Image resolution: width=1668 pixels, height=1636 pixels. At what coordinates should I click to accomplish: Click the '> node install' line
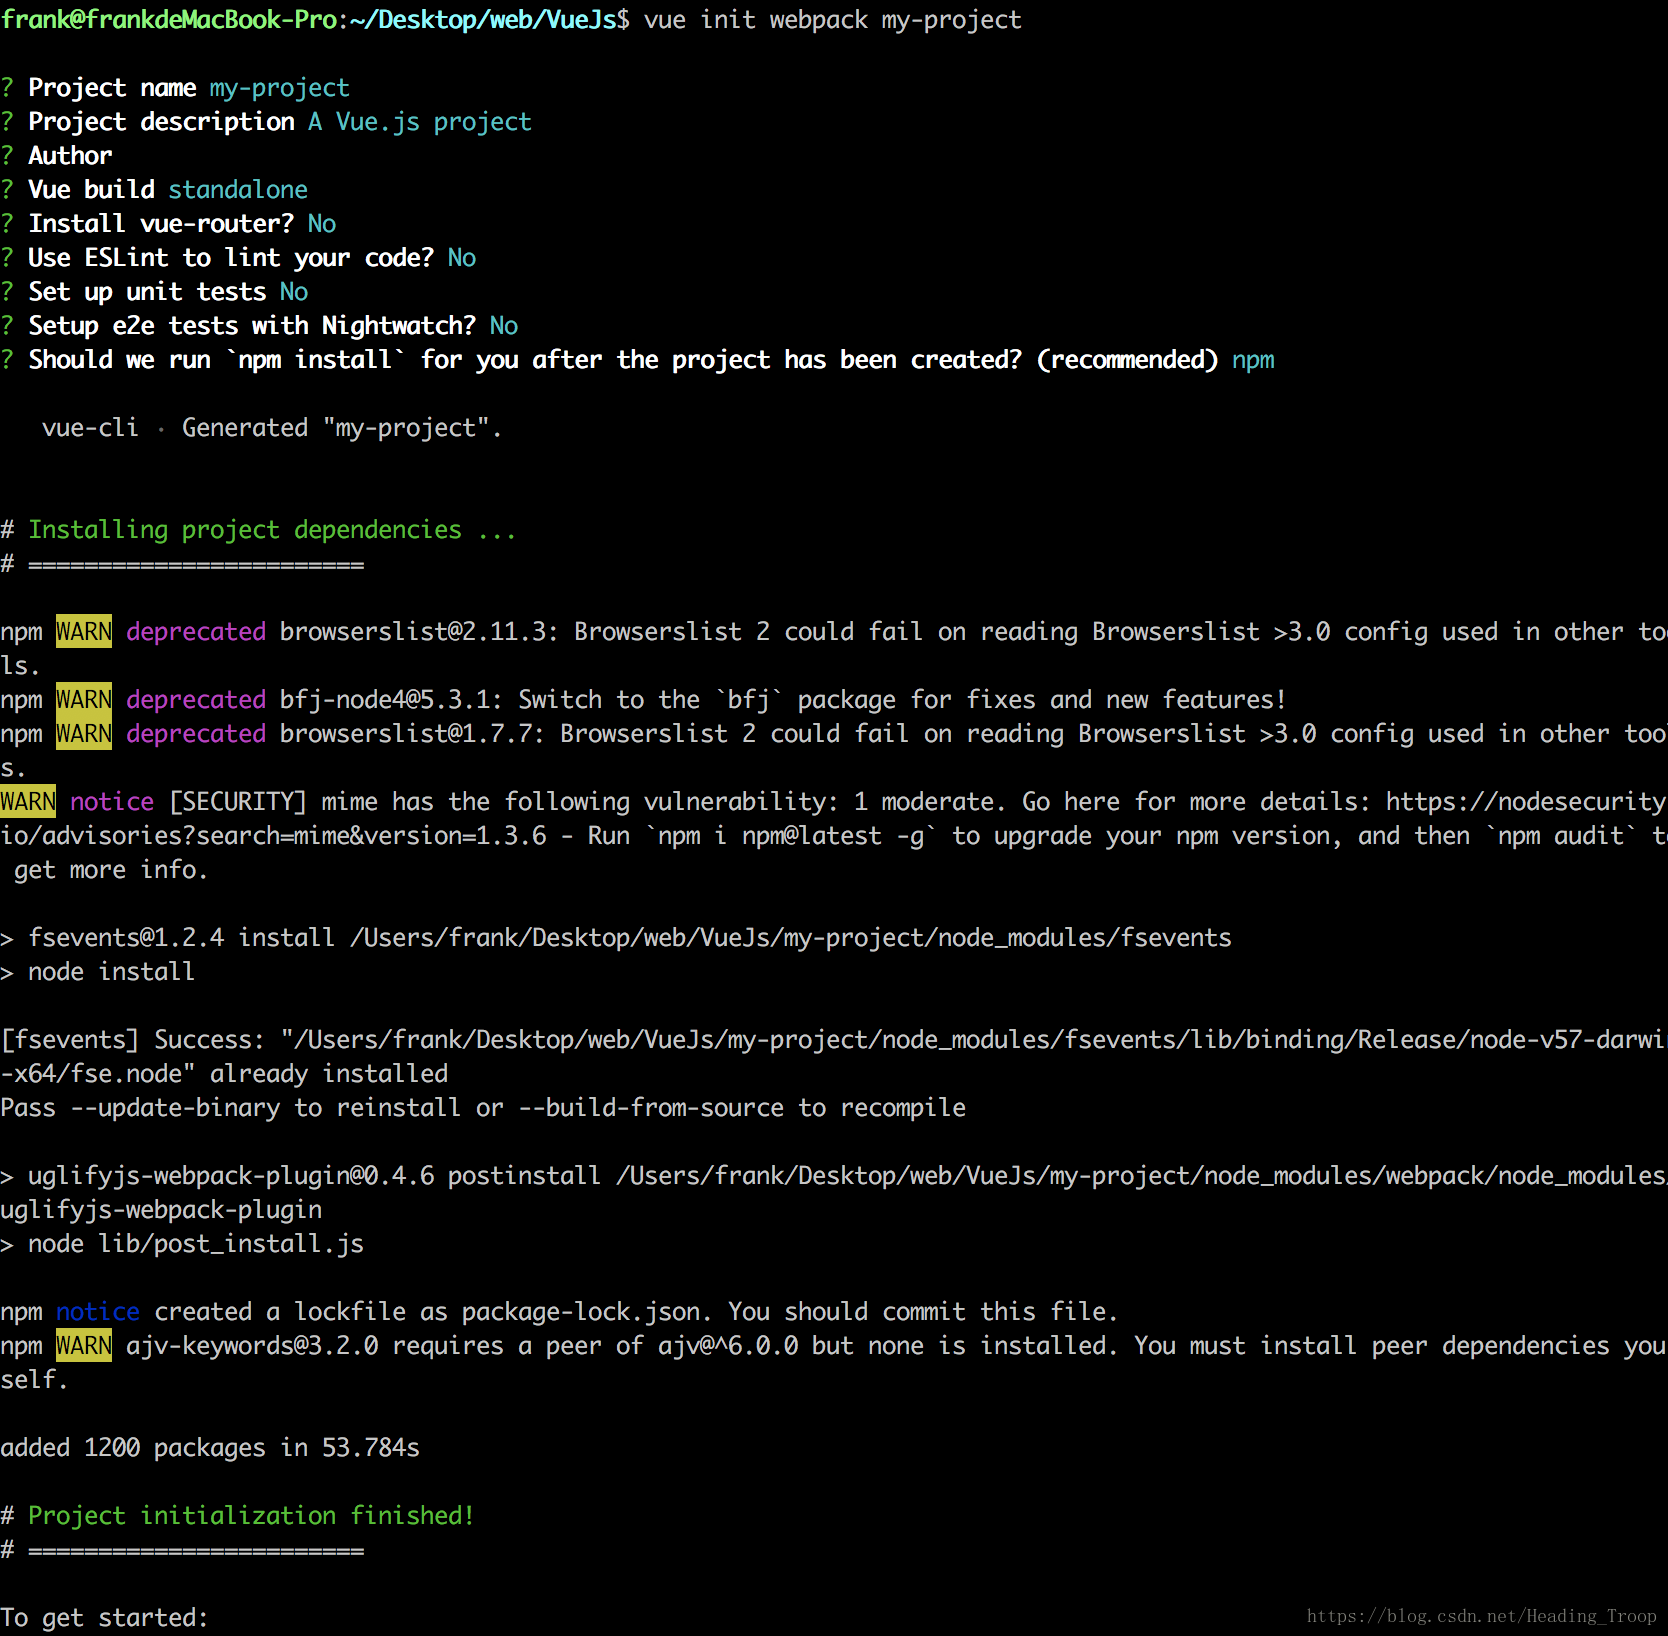coord(98,972)
